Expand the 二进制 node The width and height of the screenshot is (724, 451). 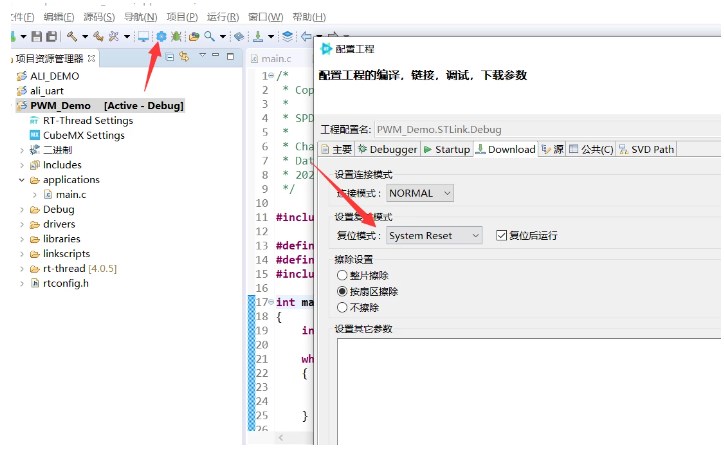click(22, 150)
